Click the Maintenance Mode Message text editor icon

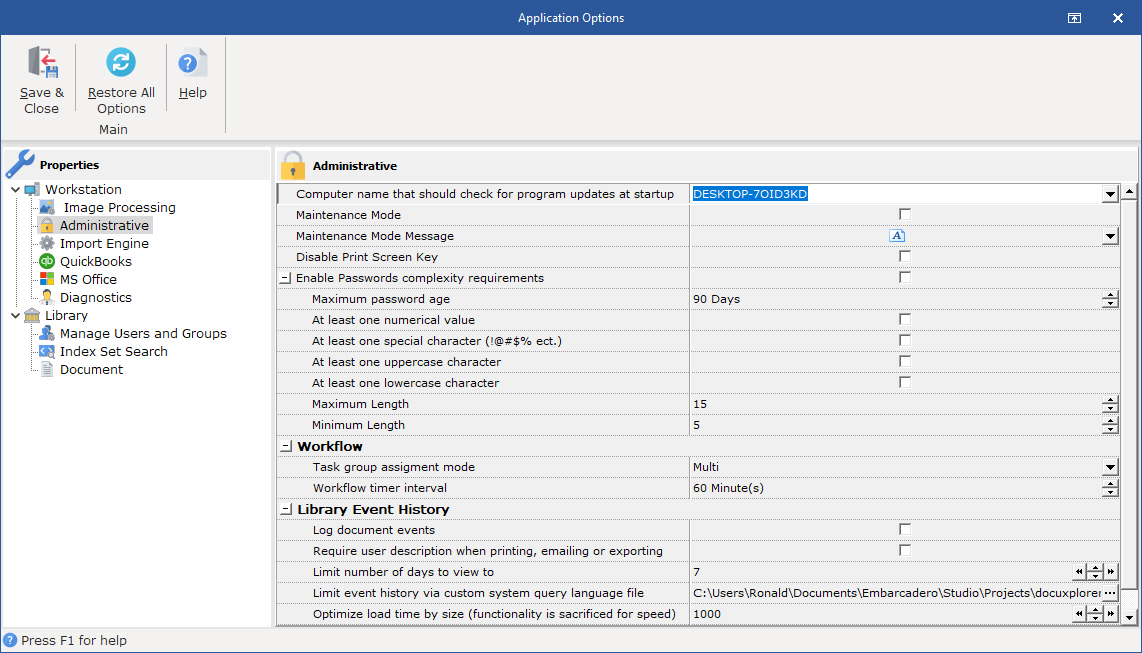coord(897,236)
